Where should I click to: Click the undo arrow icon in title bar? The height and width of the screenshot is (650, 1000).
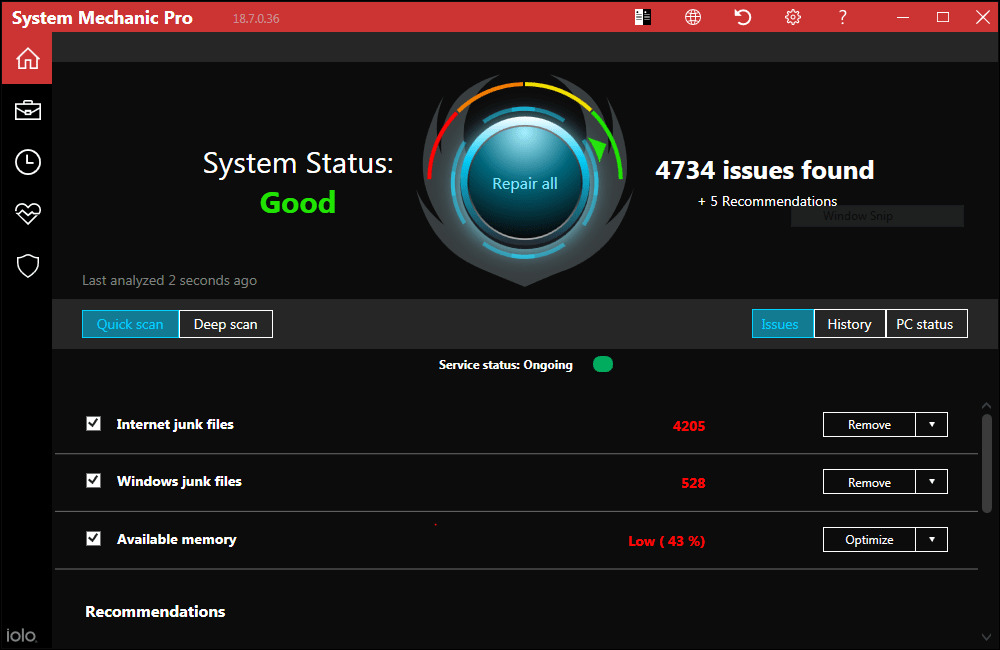(742, 17)
